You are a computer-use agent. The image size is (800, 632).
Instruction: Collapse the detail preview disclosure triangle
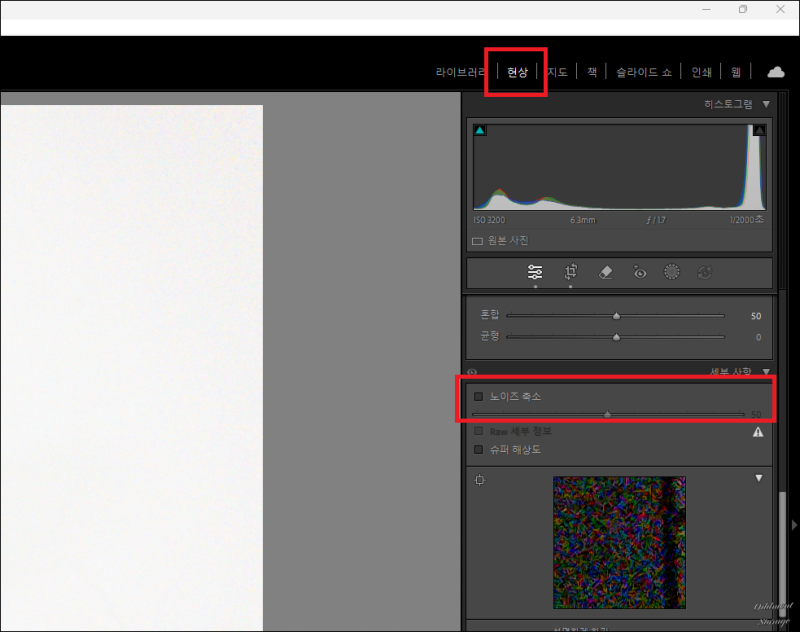click(x=759, y=478)
